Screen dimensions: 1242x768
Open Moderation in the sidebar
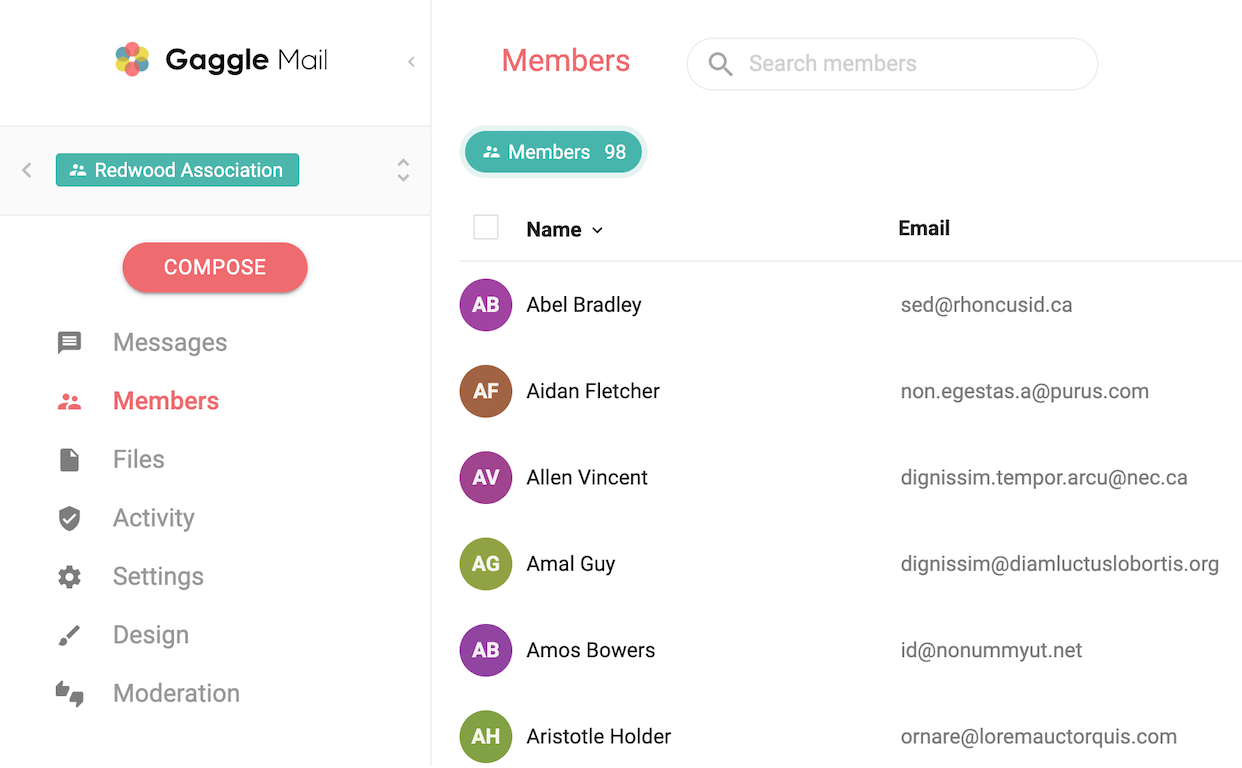(x=176, y=694)
